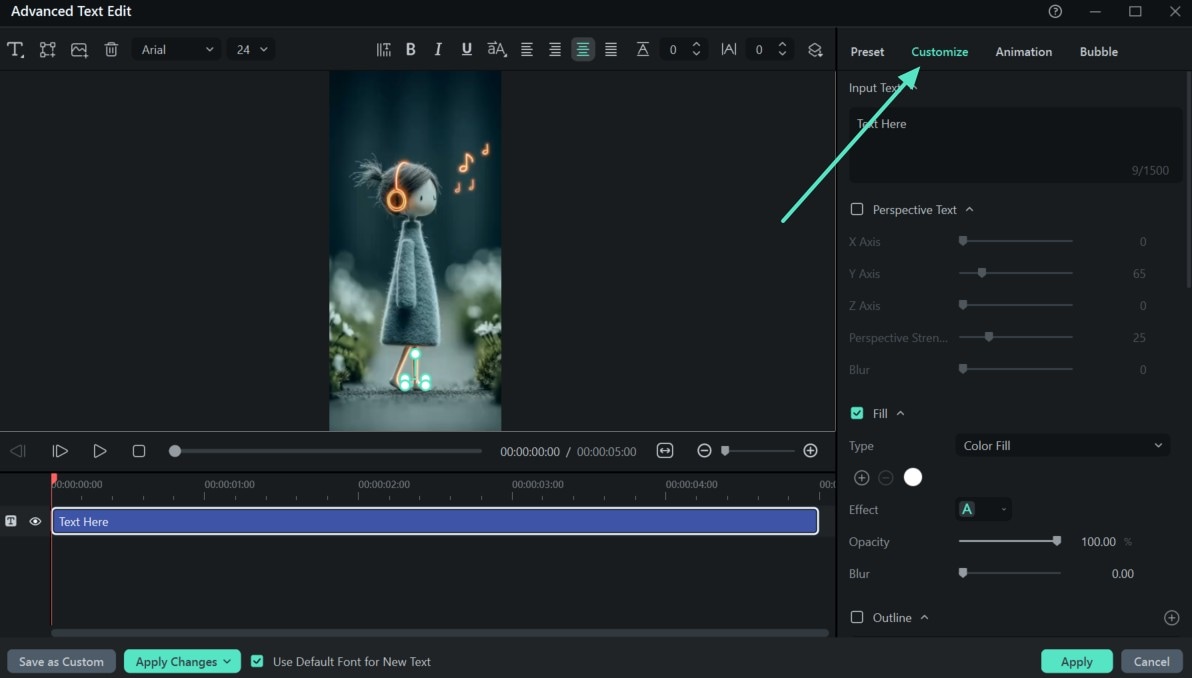Center-align the text with highlighted icon

pyautogui.click(x=583, y=49)
